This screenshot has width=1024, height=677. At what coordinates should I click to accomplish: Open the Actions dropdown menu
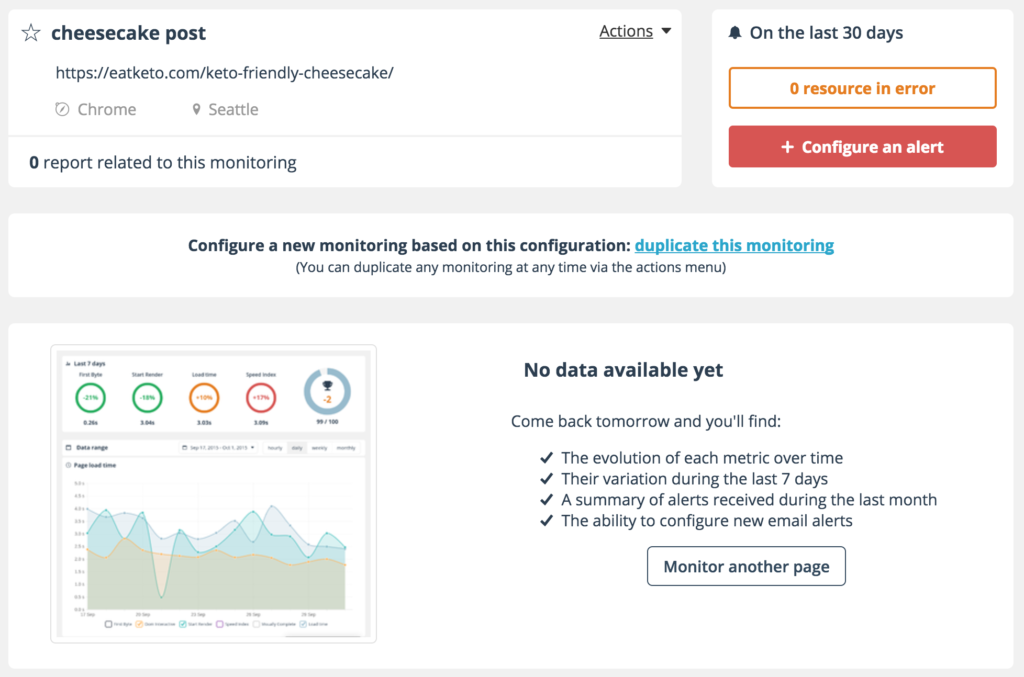(x=635, y=32)
